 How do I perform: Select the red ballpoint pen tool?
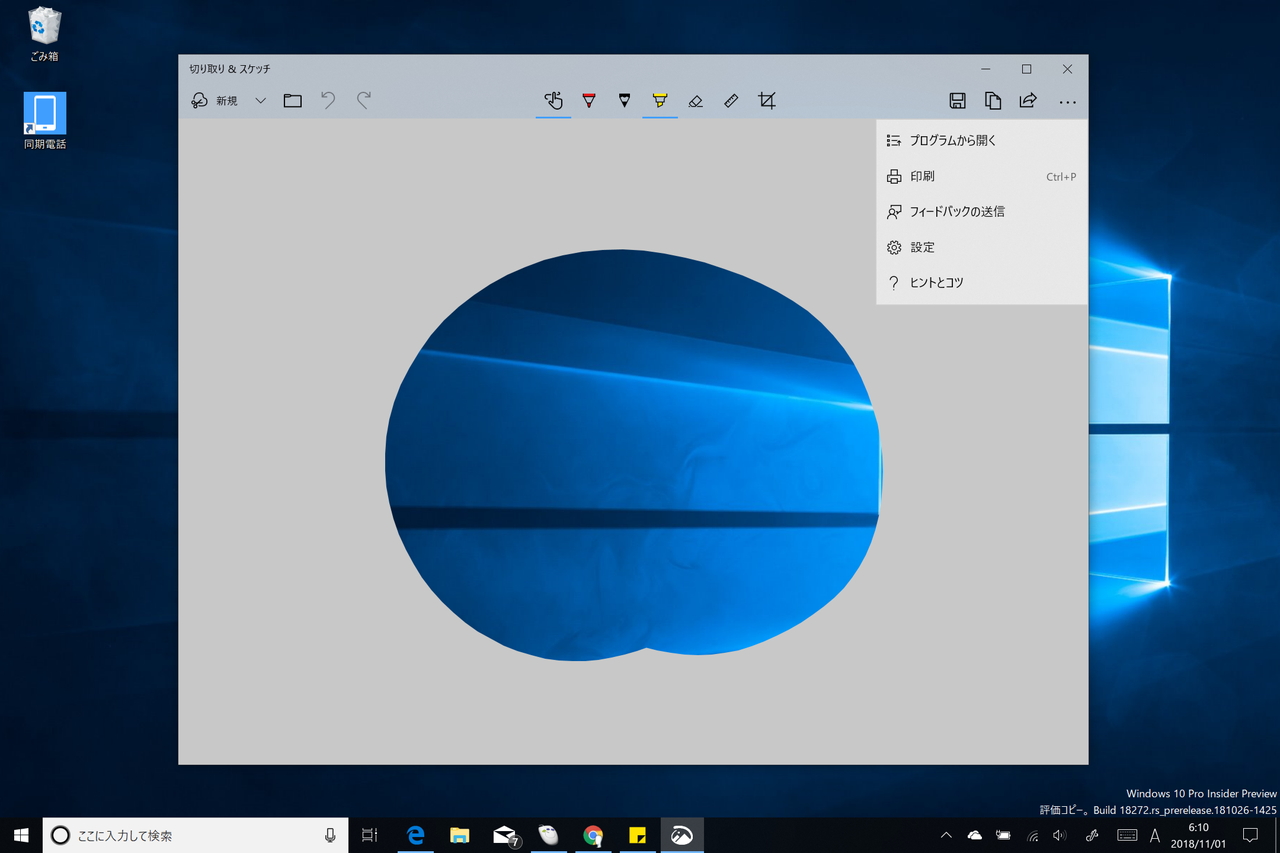point(589,100)
